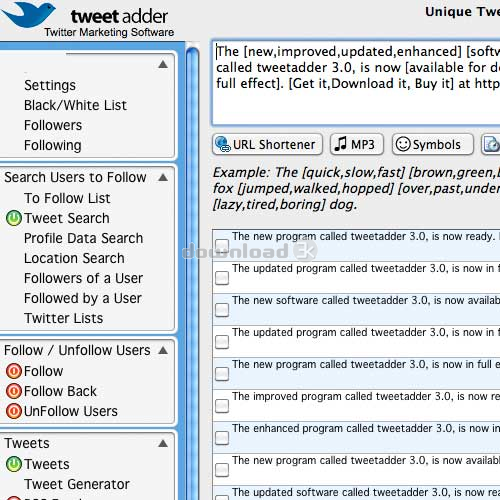This screenshot has height=500, width=500.
Task: Collapse the Search Users to Follow section
Action: 163,177
